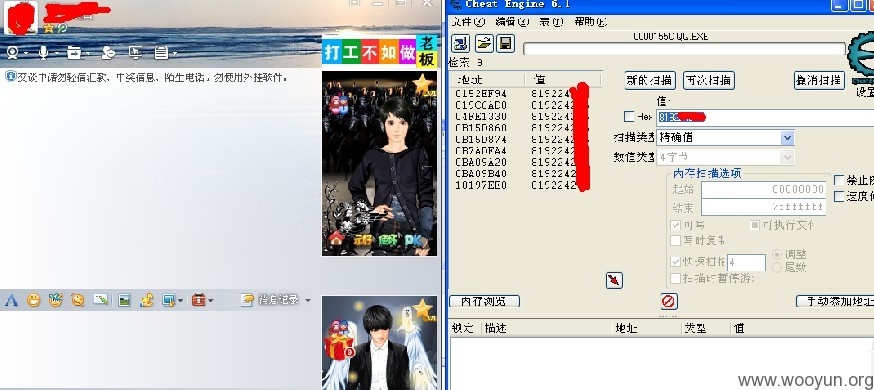The height and width of the screenshot is (390, 874).
Task: Open Cheat Engine settings gear logo
Action: (x=862, y=56)
